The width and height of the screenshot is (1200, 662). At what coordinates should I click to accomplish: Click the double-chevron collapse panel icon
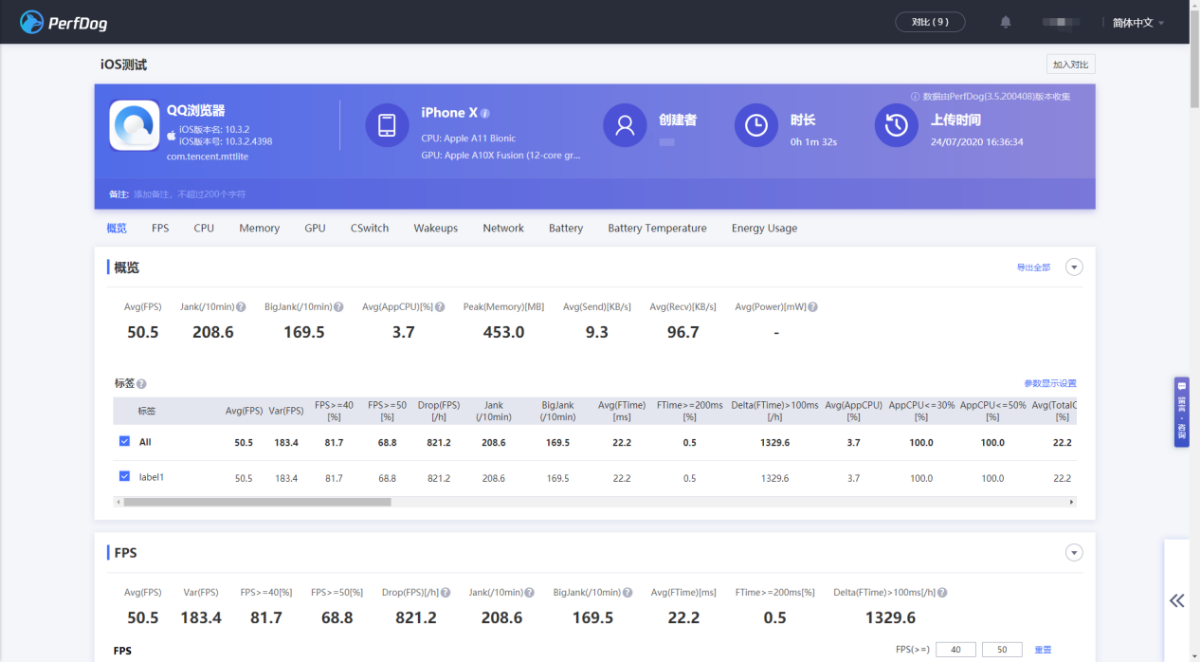point(1177,600)
